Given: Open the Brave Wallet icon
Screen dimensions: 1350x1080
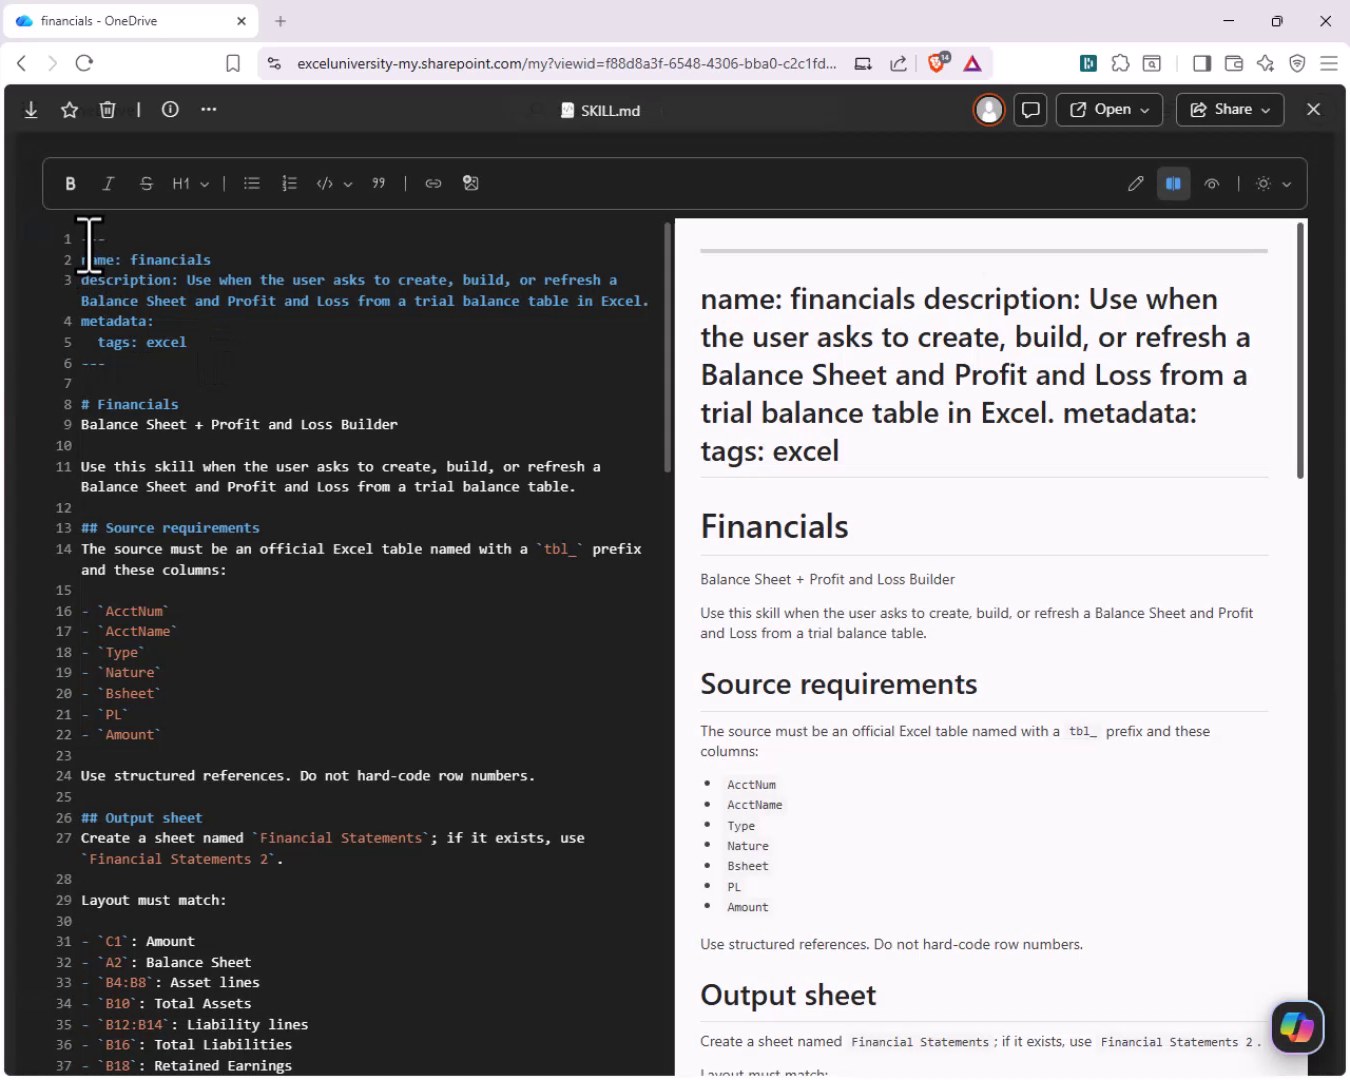Looking at the screenshot, I should tap(1234, 63).
